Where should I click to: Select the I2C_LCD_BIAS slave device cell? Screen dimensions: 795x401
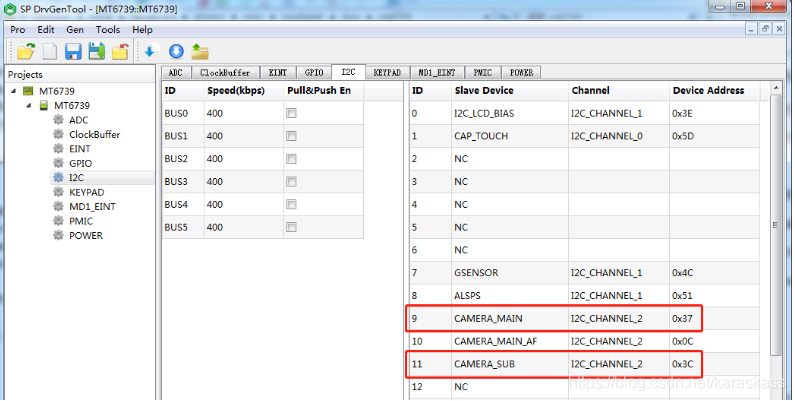[x=510, y=114]
